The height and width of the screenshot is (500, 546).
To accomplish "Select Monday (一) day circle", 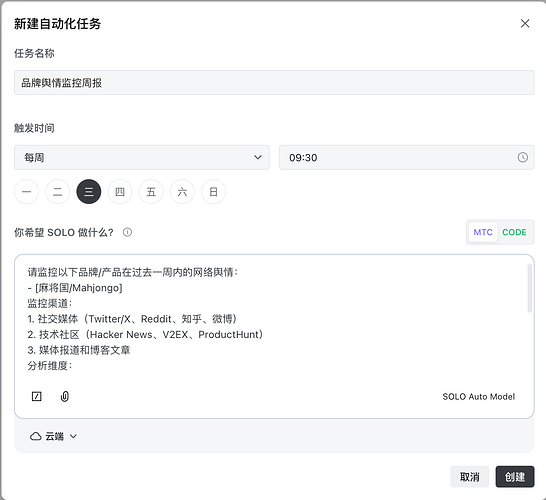I will 26,192.
